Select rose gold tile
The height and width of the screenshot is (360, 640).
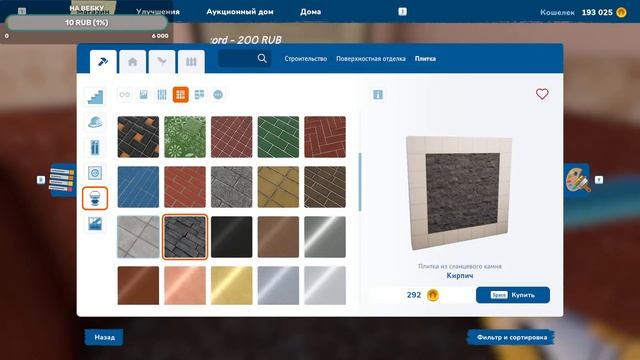pyautogui.click(x=185, y=285)
